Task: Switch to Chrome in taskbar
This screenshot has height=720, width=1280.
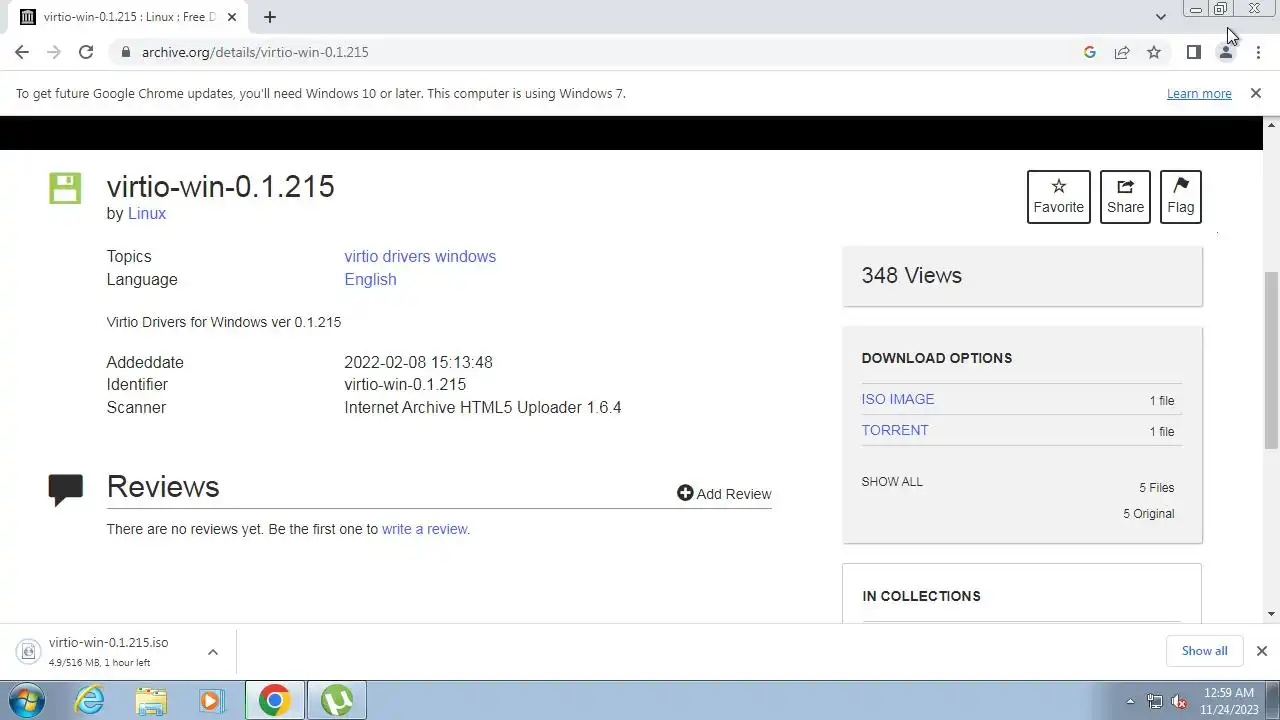Action: click(274, 700)
